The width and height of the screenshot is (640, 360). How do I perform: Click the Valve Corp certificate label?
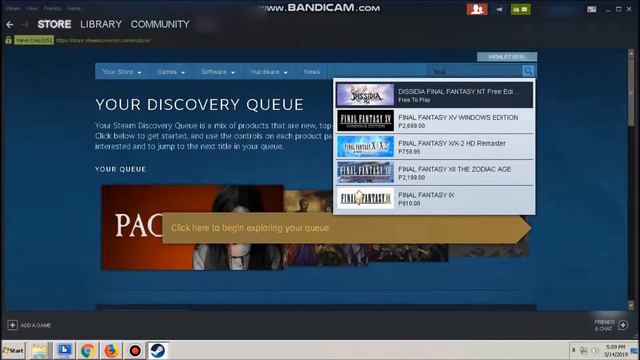pyautogui.click(x=34, y=40)
